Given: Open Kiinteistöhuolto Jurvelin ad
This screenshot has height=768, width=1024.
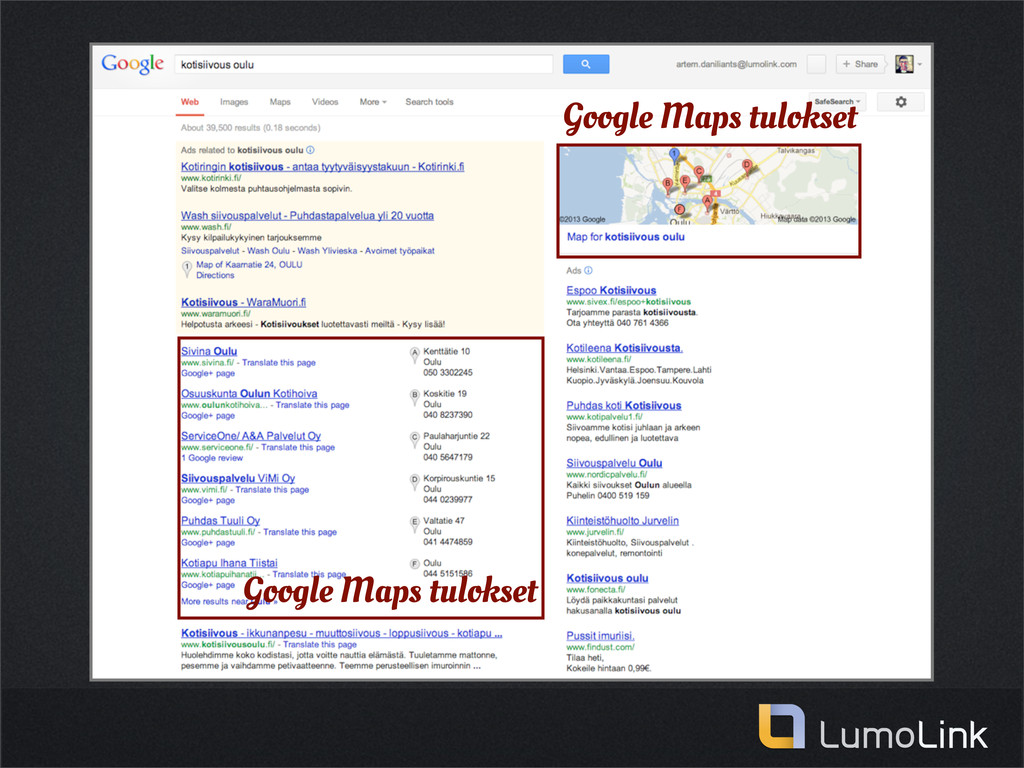Looking at the screenshot, I should point(622,521).
